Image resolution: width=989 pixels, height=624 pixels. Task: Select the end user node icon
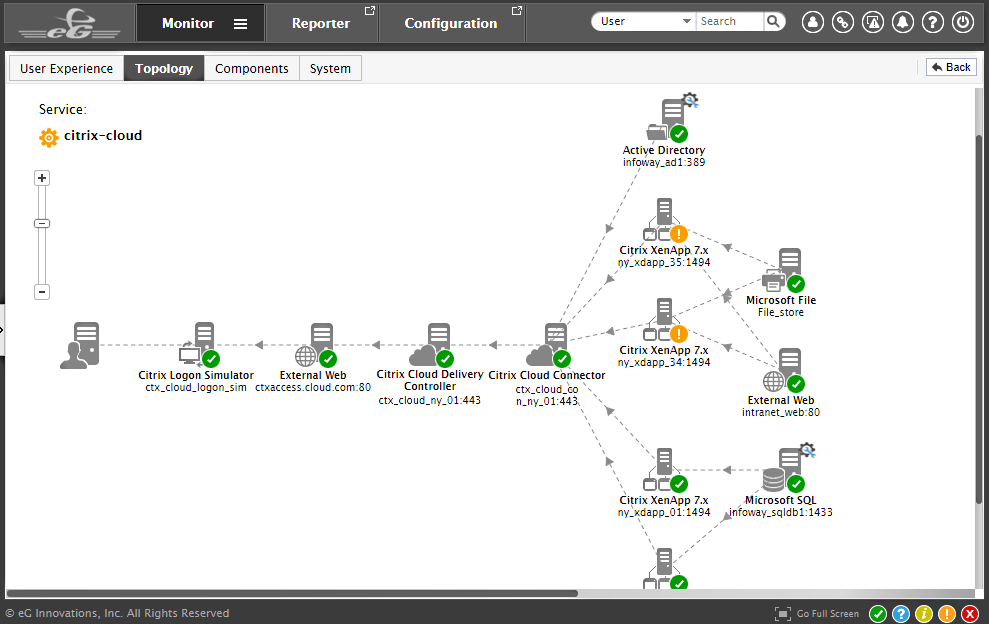pyautogui.click(x=80, y=345)
